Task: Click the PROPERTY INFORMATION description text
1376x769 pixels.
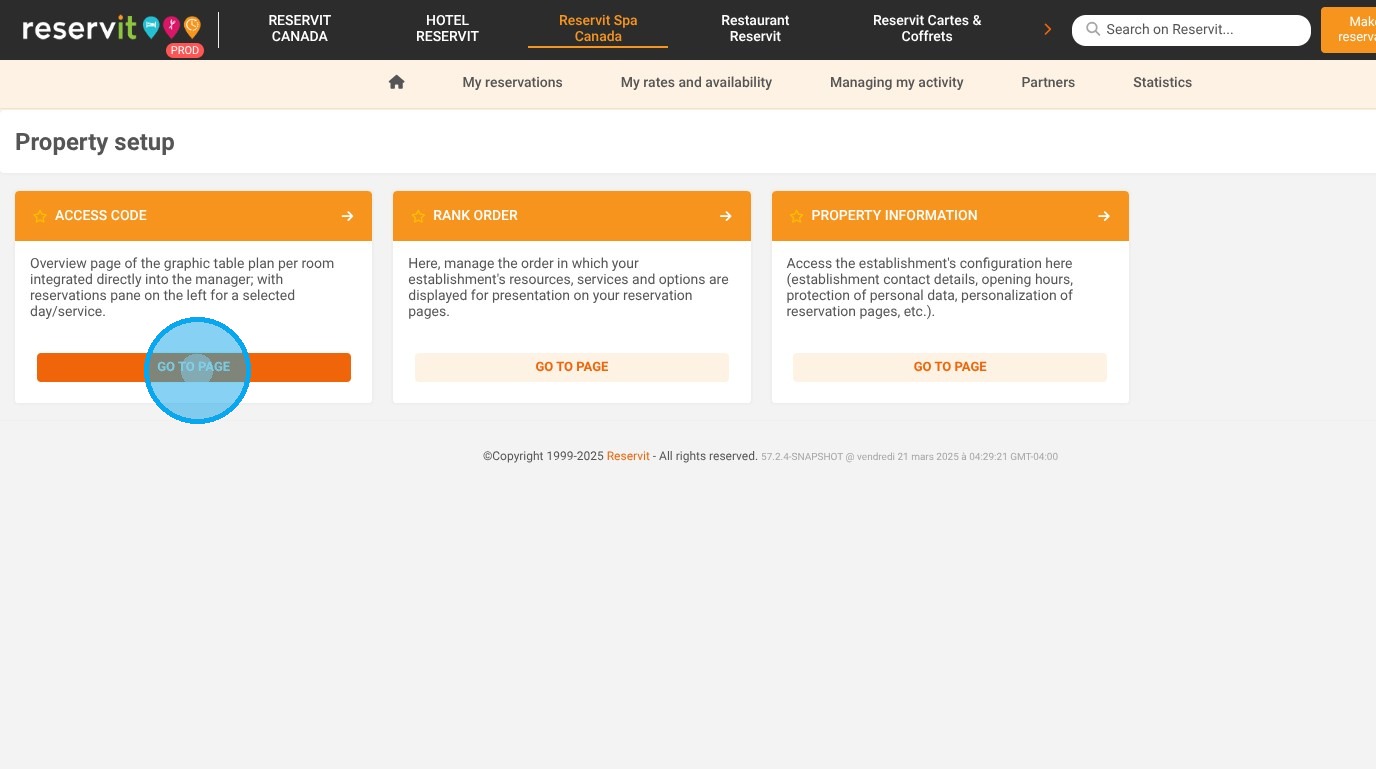Action: click(x=930, y=287)
